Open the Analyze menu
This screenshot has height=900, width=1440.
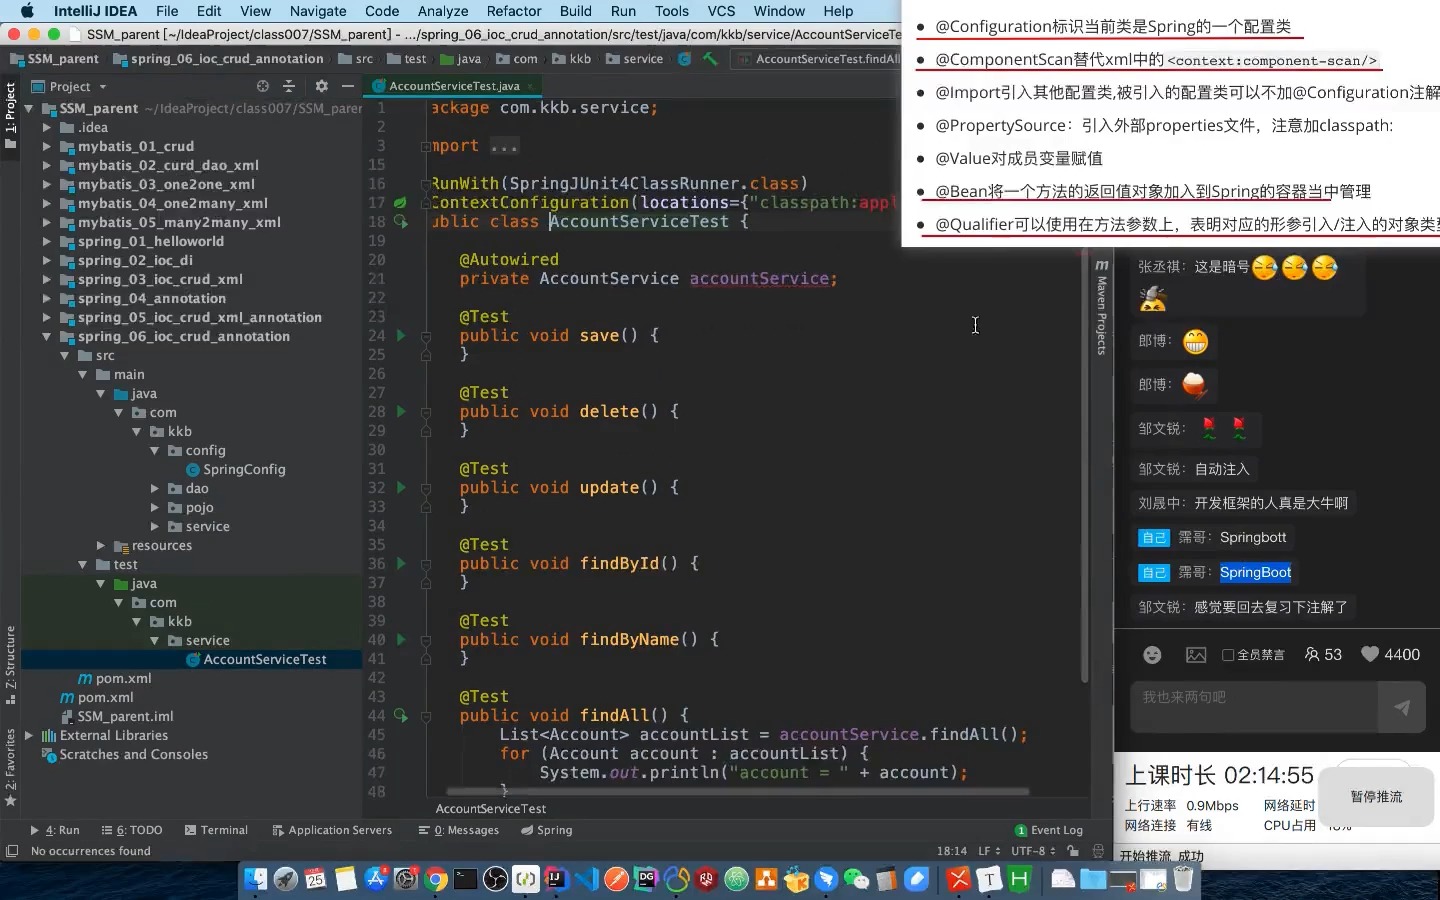443,11
